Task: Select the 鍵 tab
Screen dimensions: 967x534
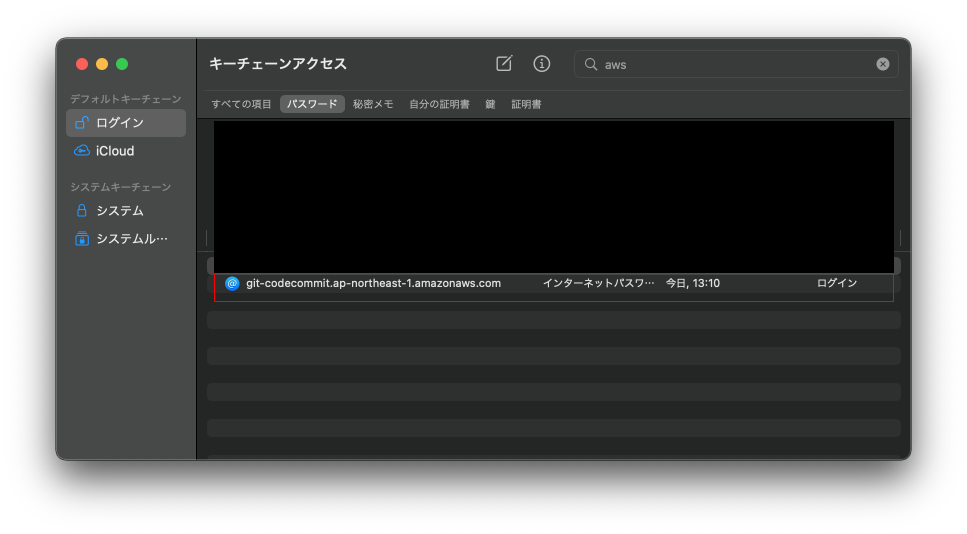Action: tap(490, 104)
